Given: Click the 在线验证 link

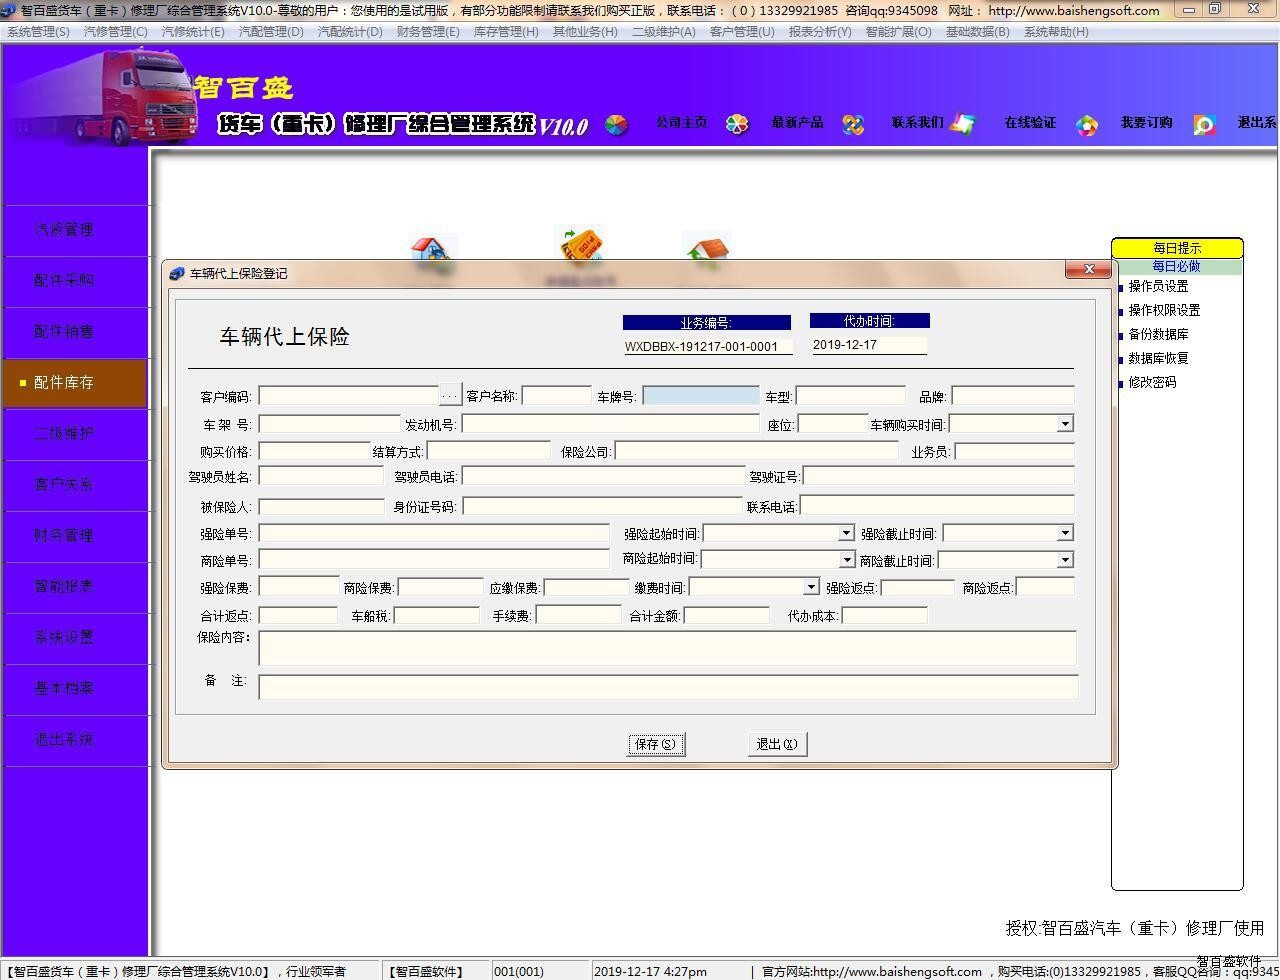Looking at the screenshot, I should (1030, 123).
